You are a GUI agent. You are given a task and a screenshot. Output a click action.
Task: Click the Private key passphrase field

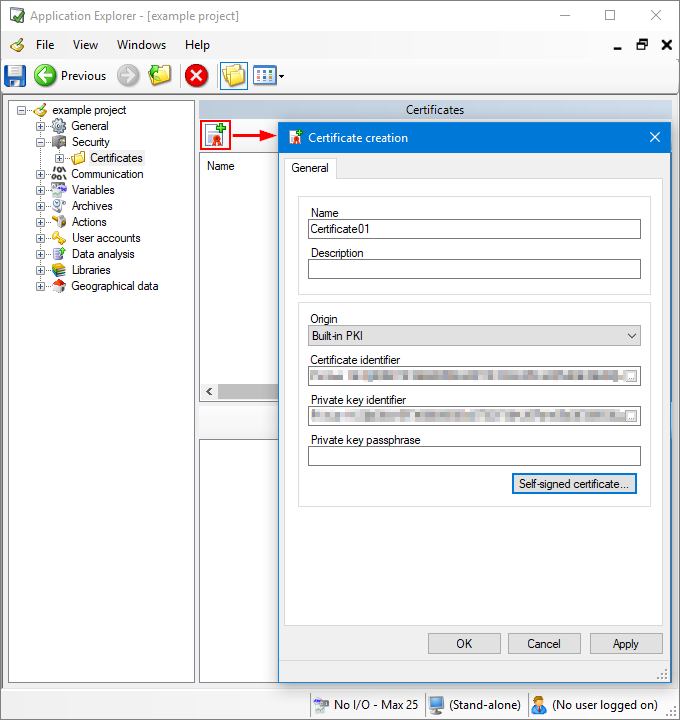point(474,456)
